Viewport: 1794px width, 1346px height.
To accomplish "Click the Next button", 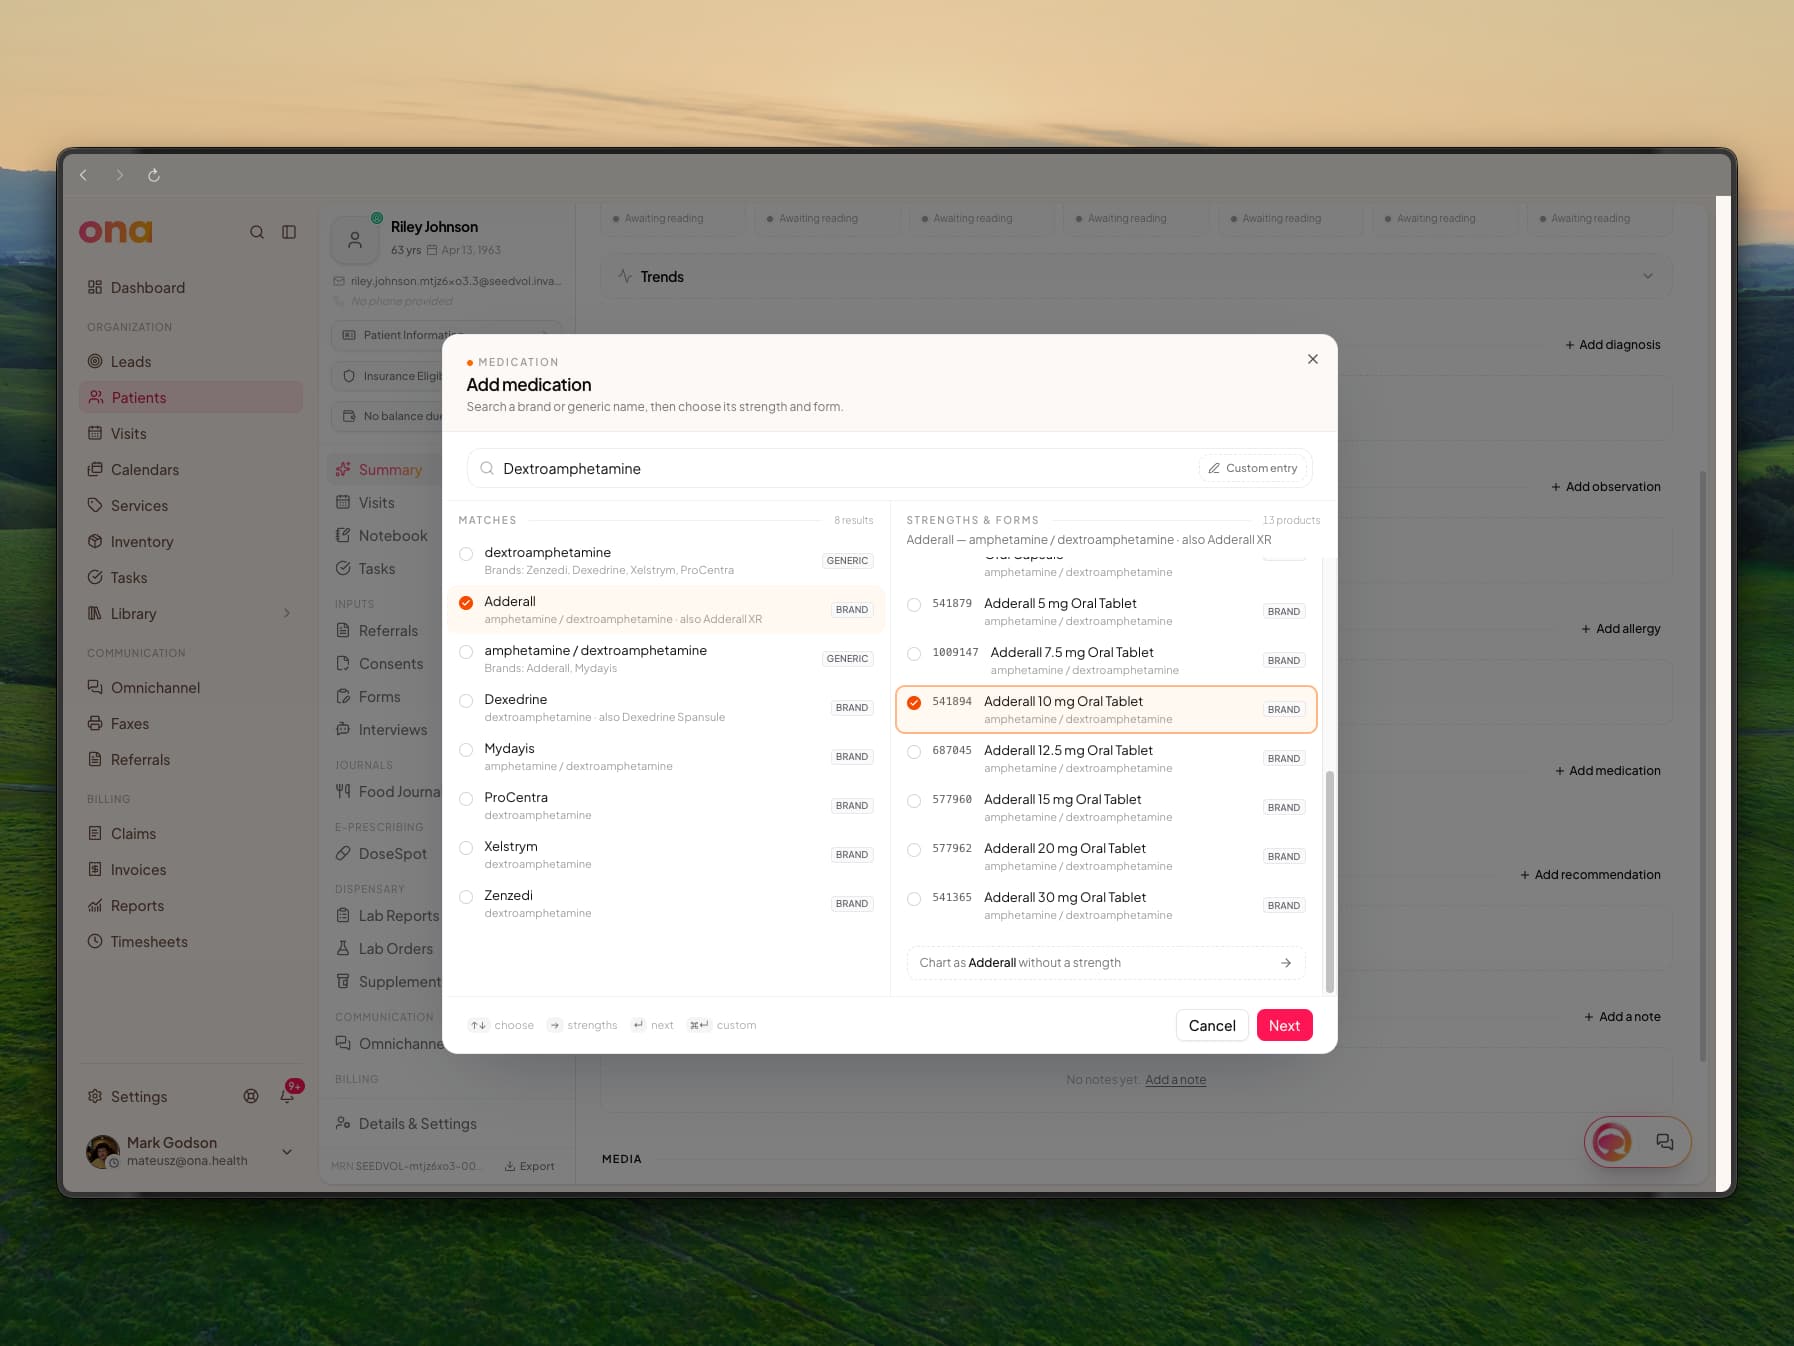I will click(1285, 1026).
